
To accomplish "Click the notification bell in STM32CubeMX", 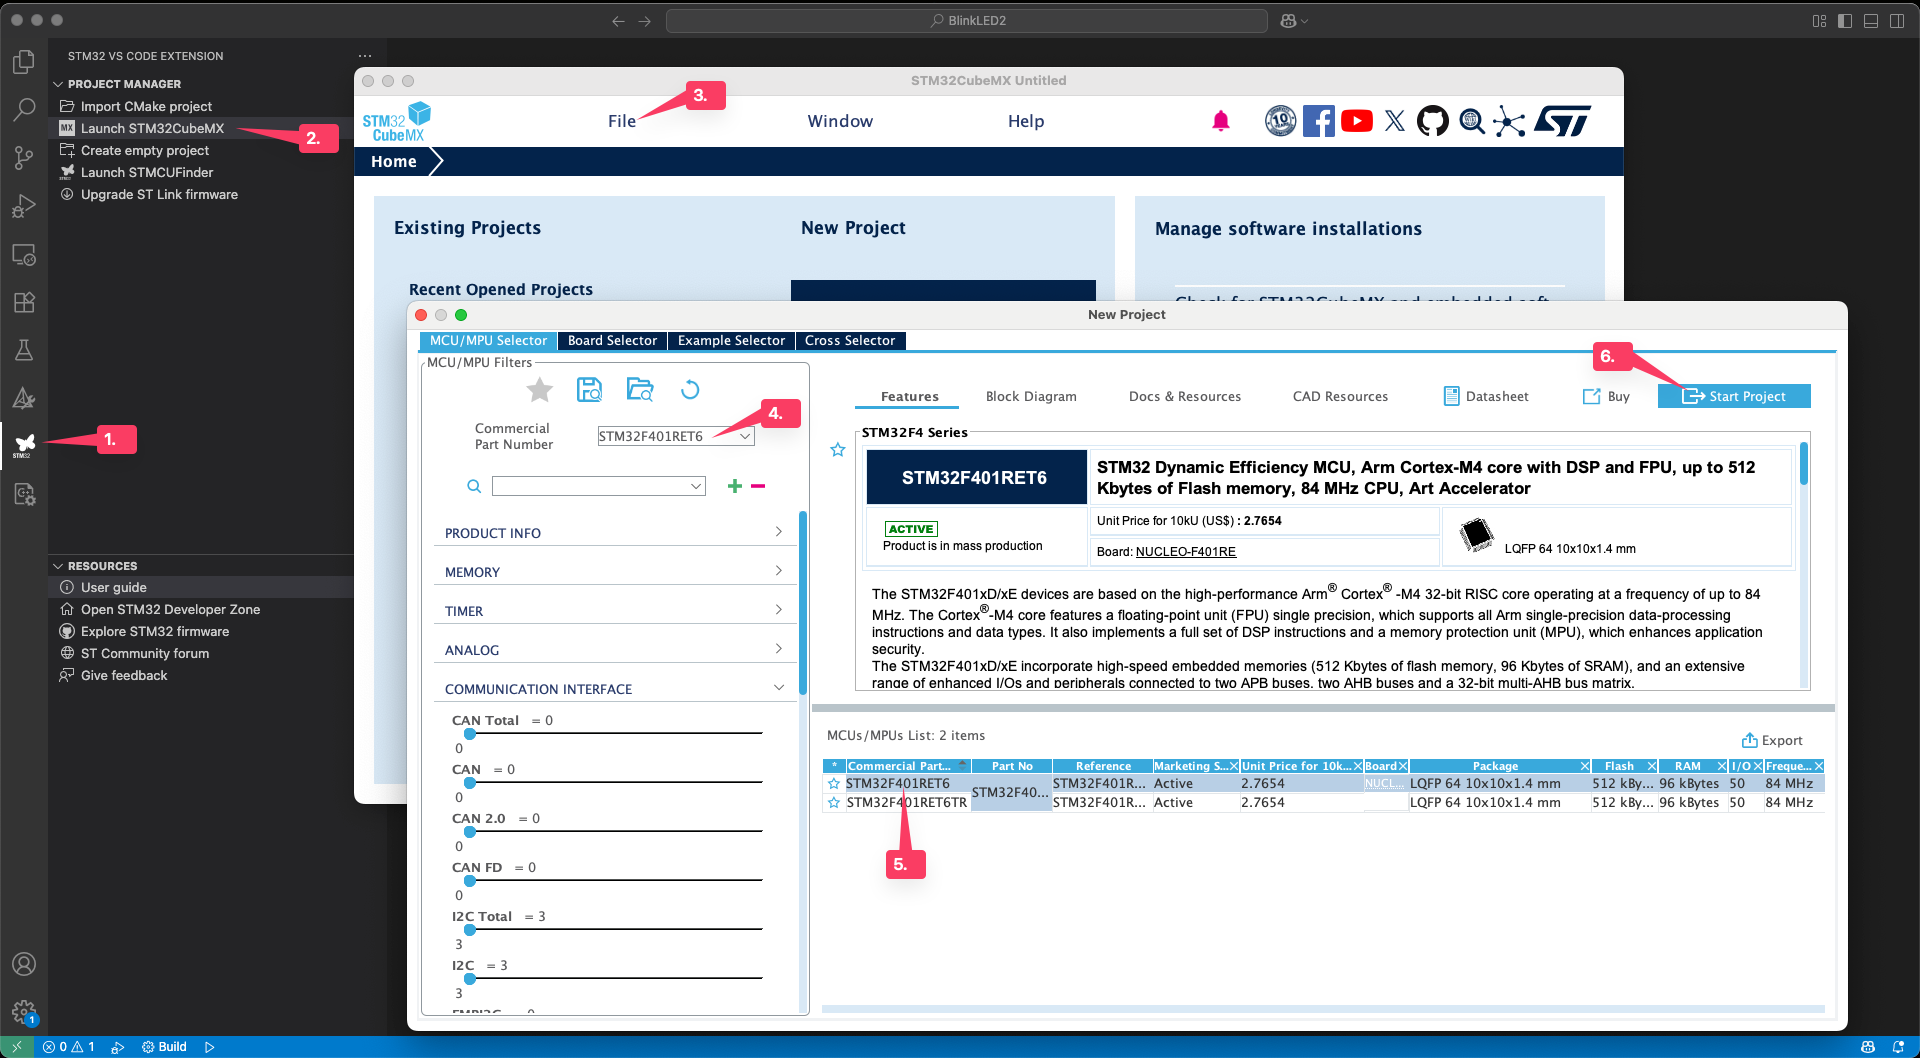I will point(1220,122).
